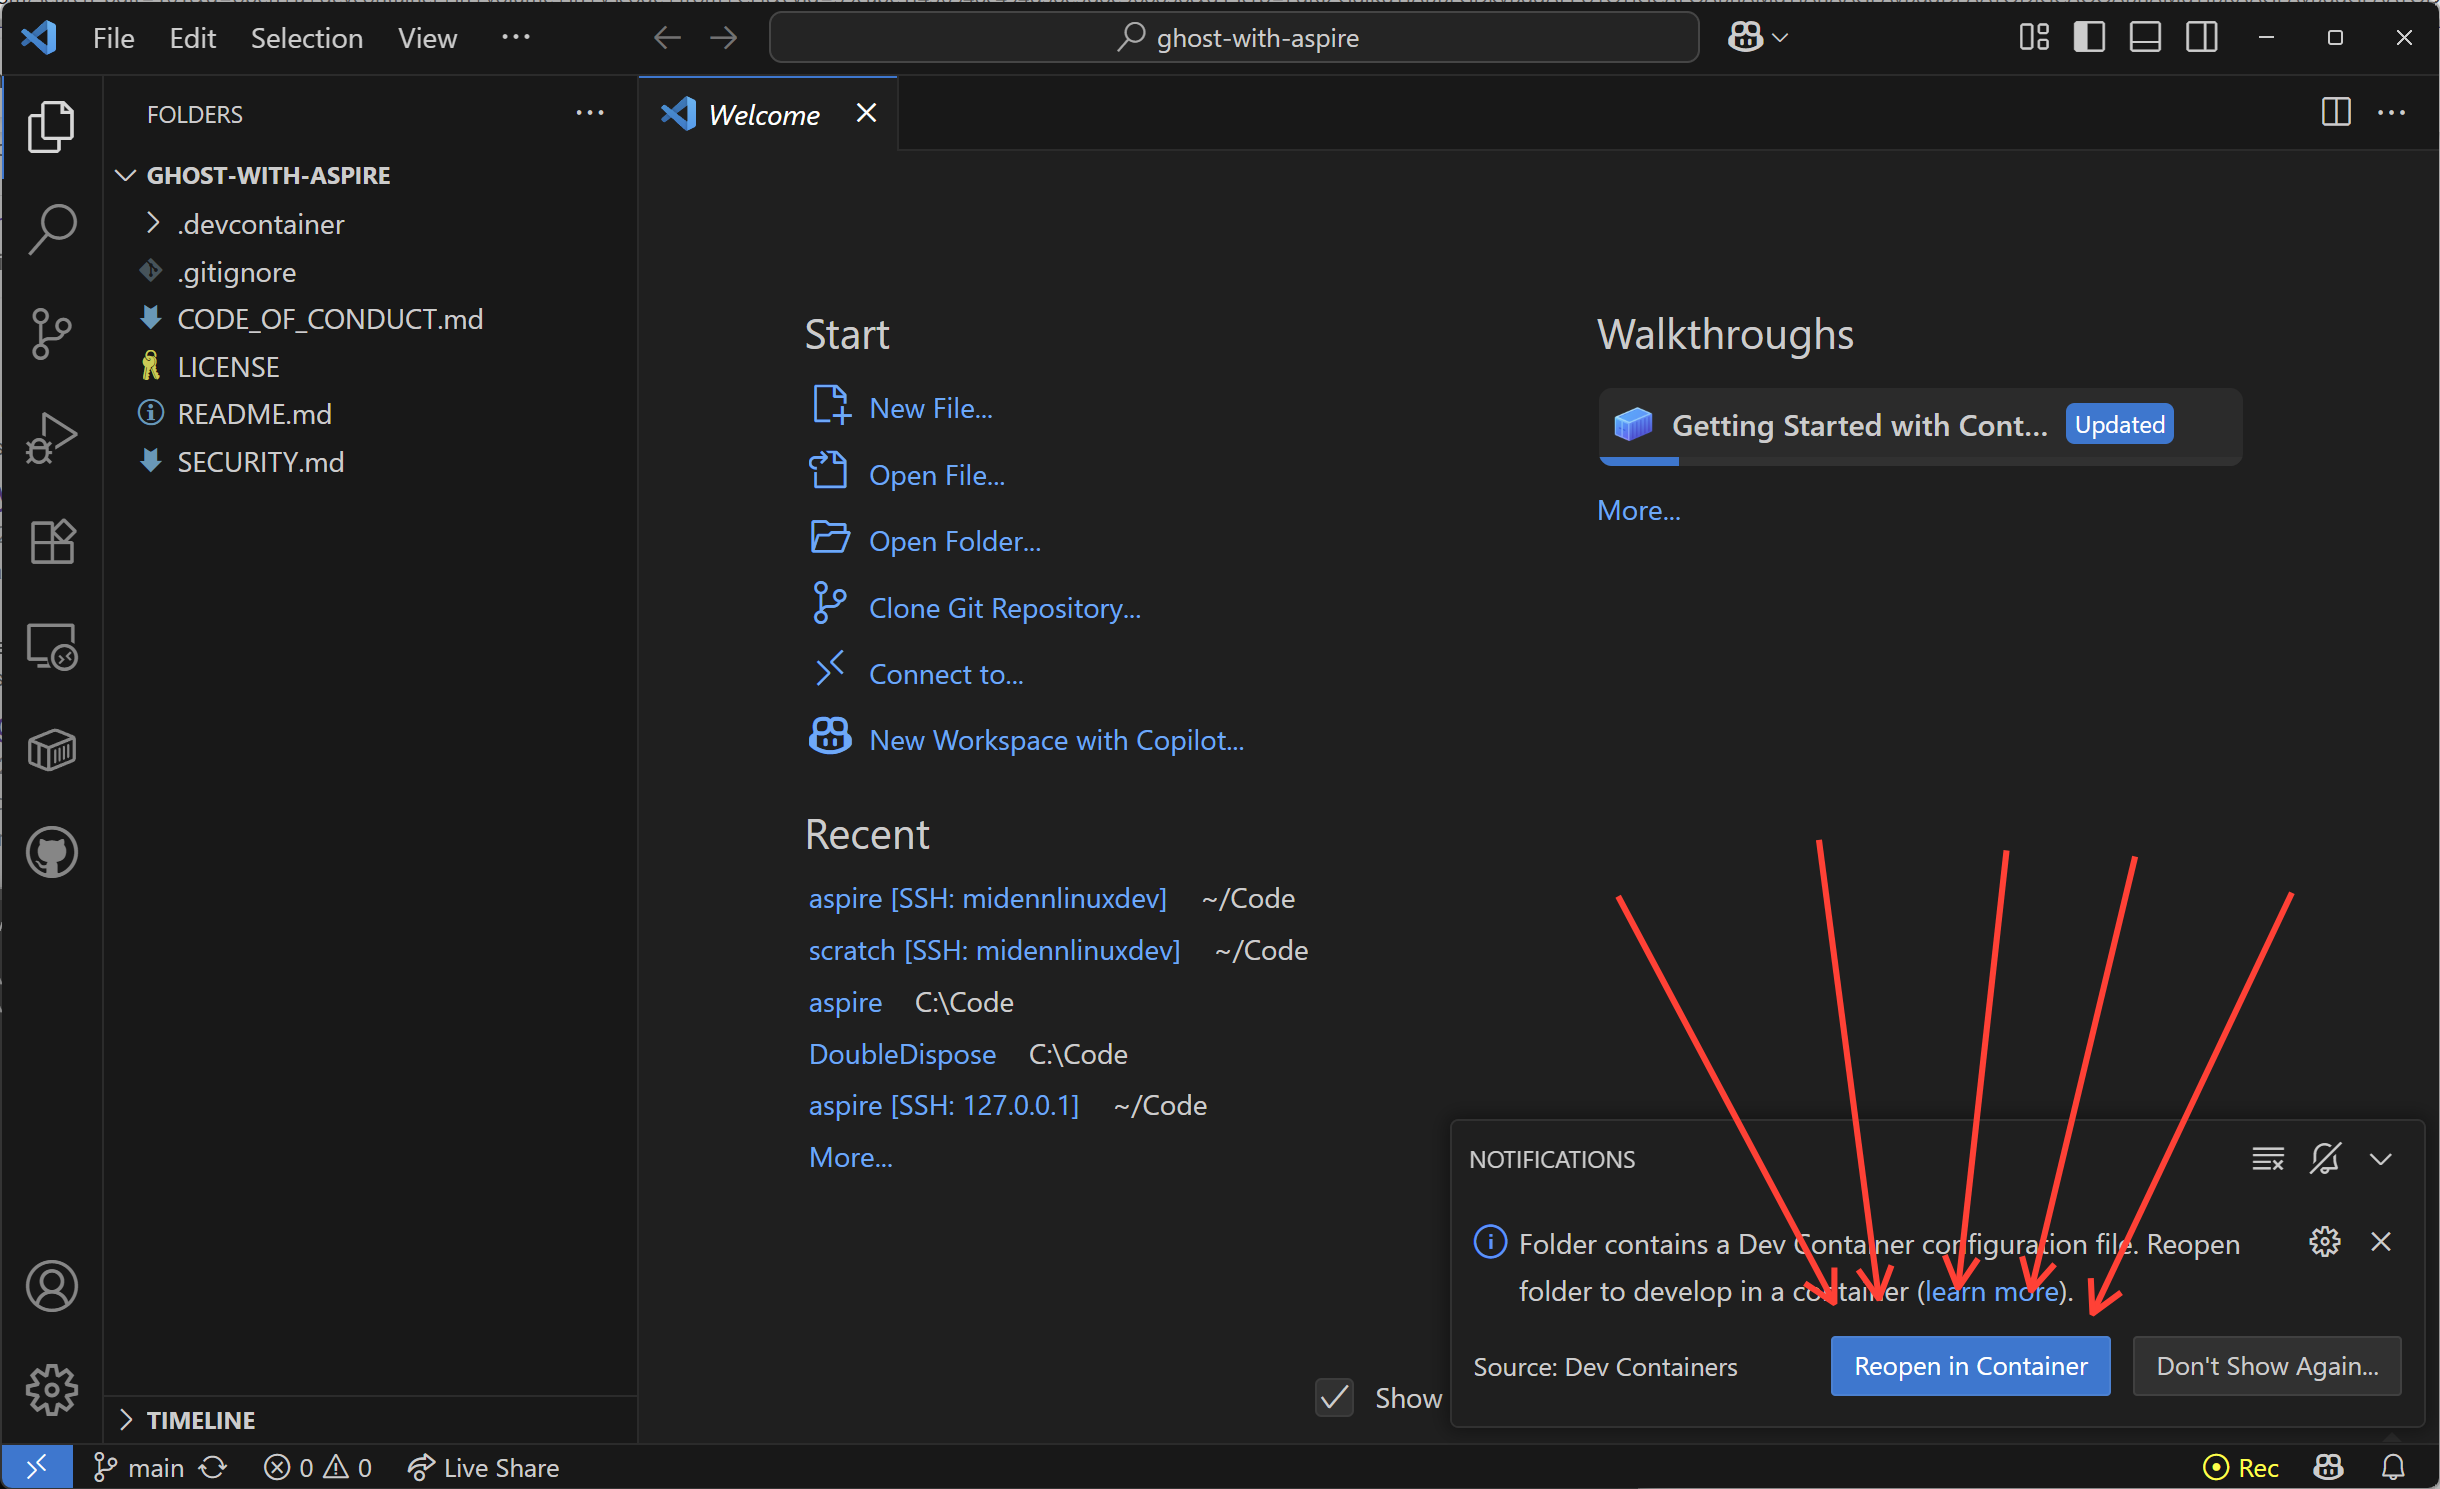Image resolution: width=2440 pixels, height=1489 pixels.
Task: Open Remote Explorer in activity bar
Action: (x=51, y=646)
